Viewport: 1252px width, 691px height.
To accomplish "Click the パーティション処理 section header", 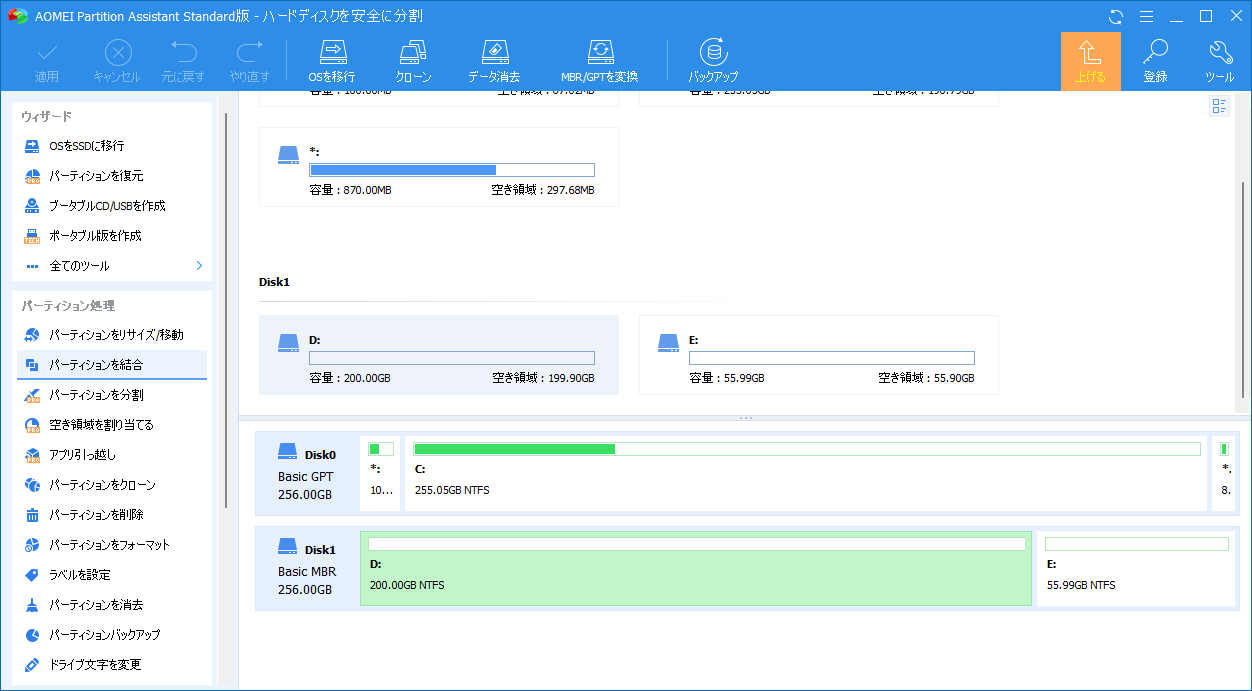I will click(x=68, y=306).
